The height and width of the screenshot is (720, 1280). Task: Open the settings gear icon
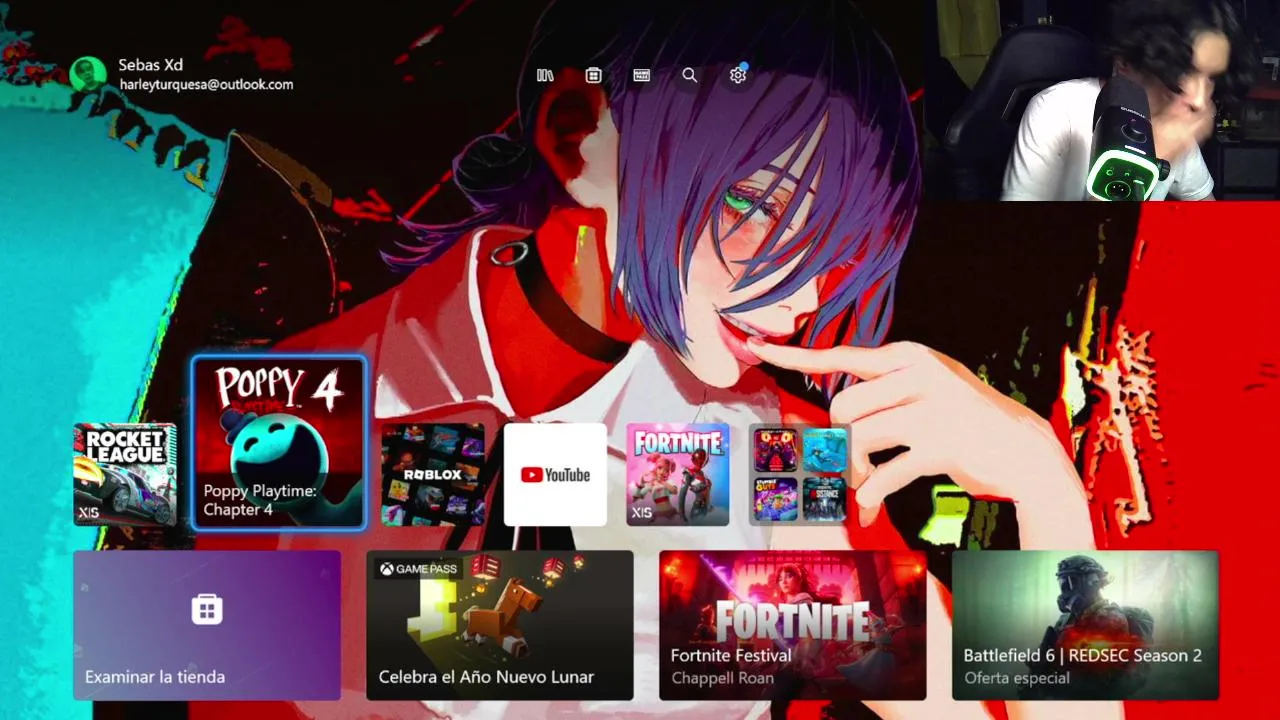tap(738, 75)
